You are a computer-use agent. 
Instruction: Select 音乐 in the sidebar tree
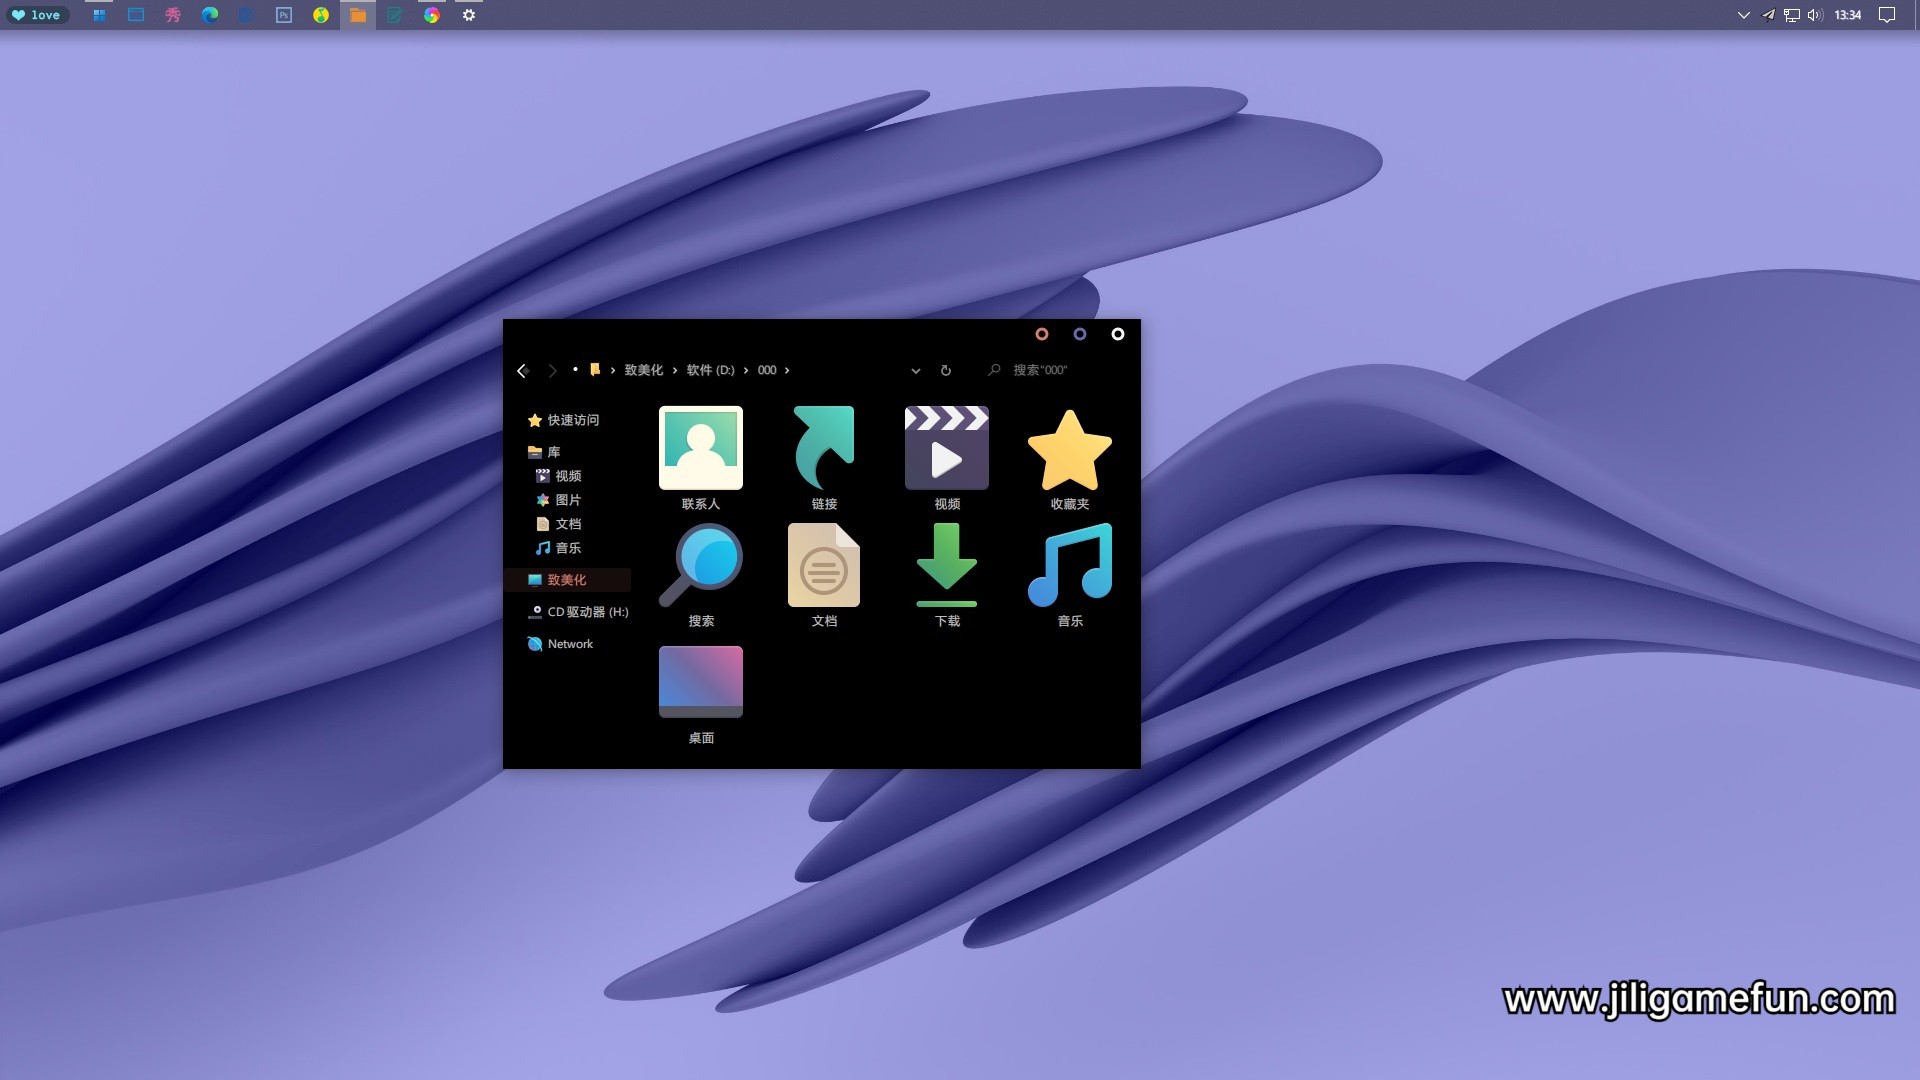point(558,548)
